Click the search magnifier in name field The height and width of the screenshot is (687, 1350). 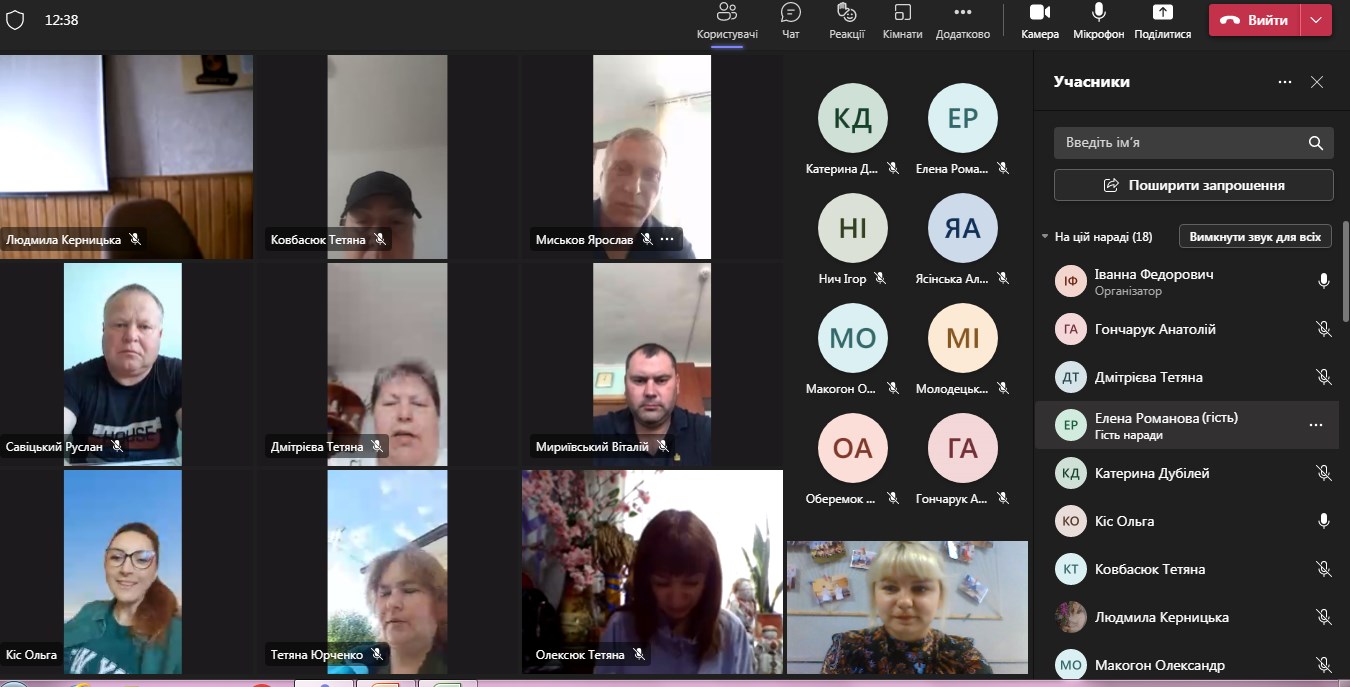[1316, 143]
